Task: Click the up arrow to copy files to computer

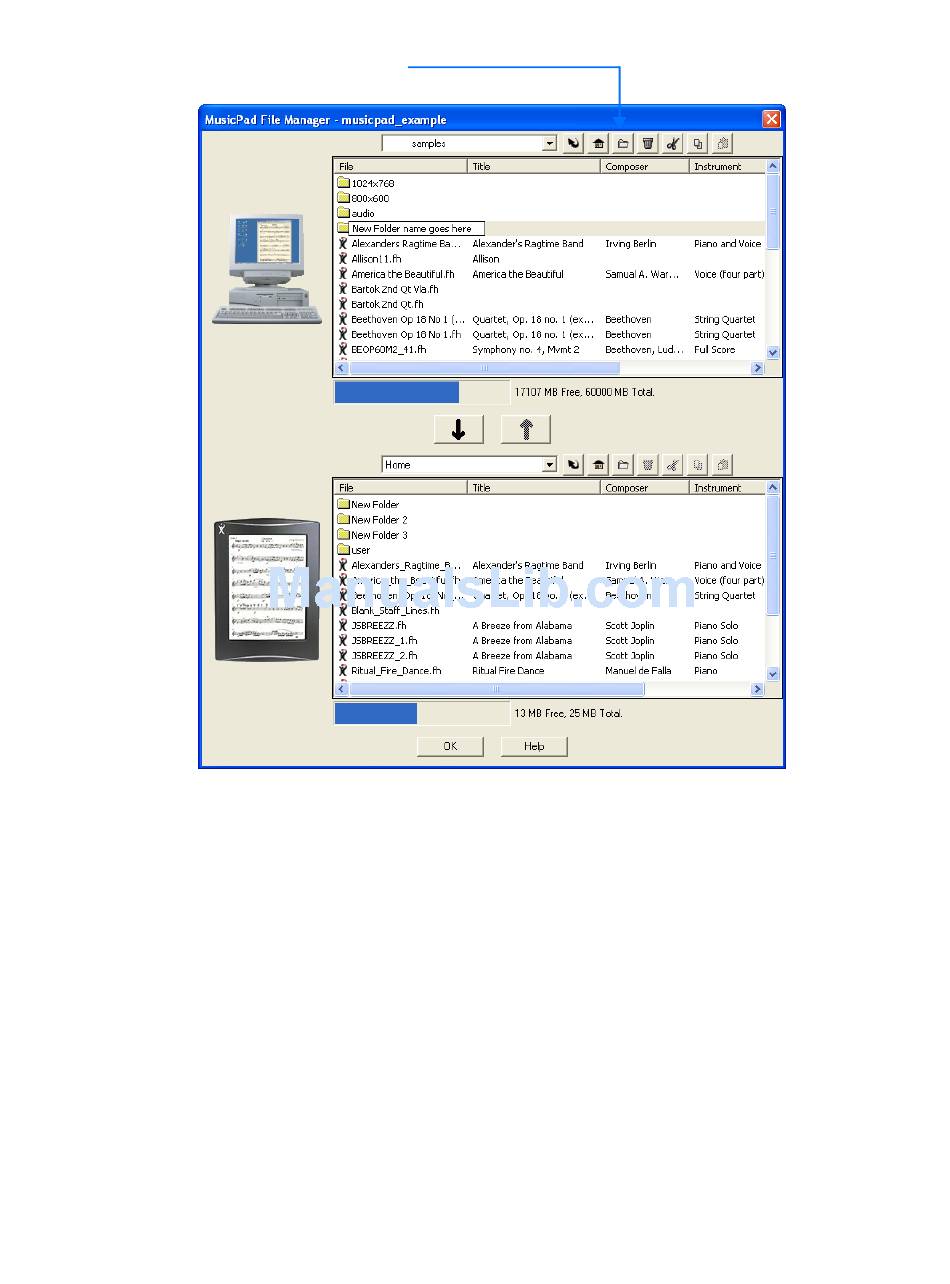Action: point(526,429)
